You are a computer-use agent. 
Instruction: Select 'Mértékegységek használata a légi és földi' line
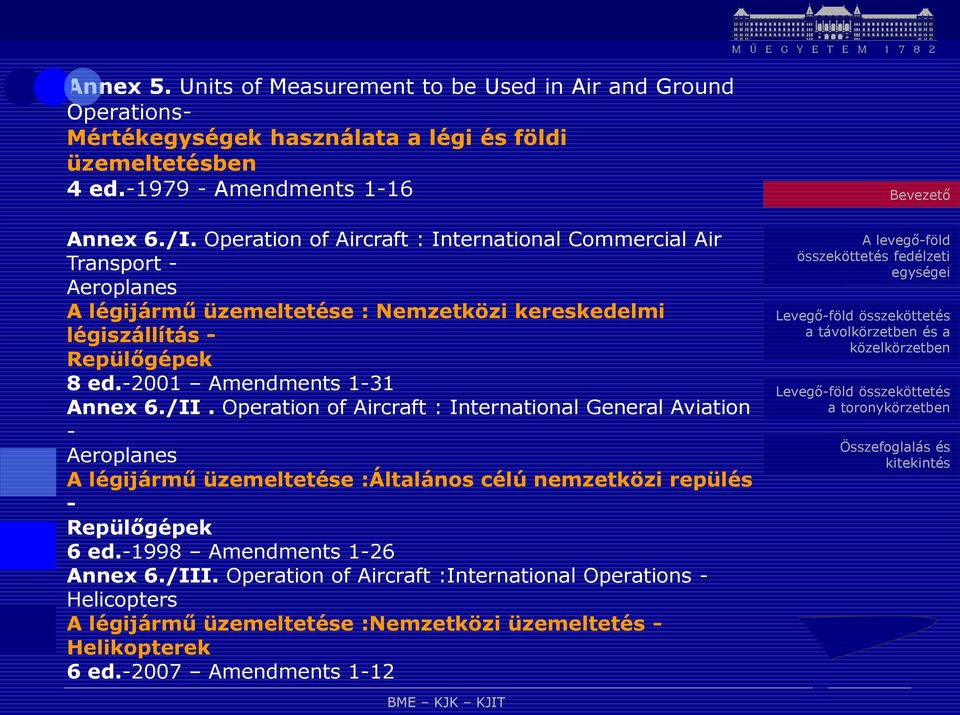(x=317, y=138)
